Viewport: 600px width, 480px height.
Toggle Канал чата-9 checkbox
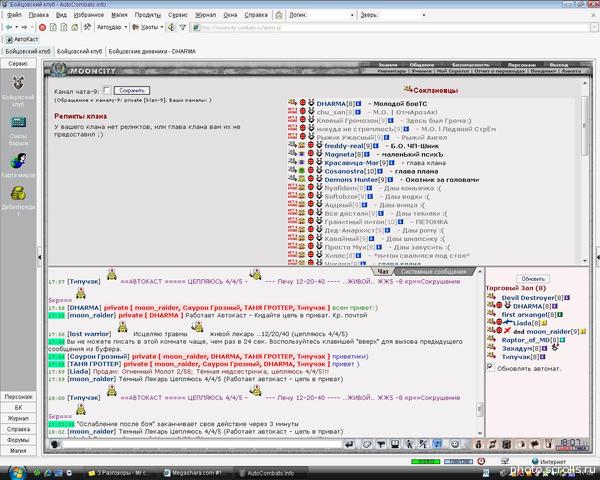[x=107, y=90]
